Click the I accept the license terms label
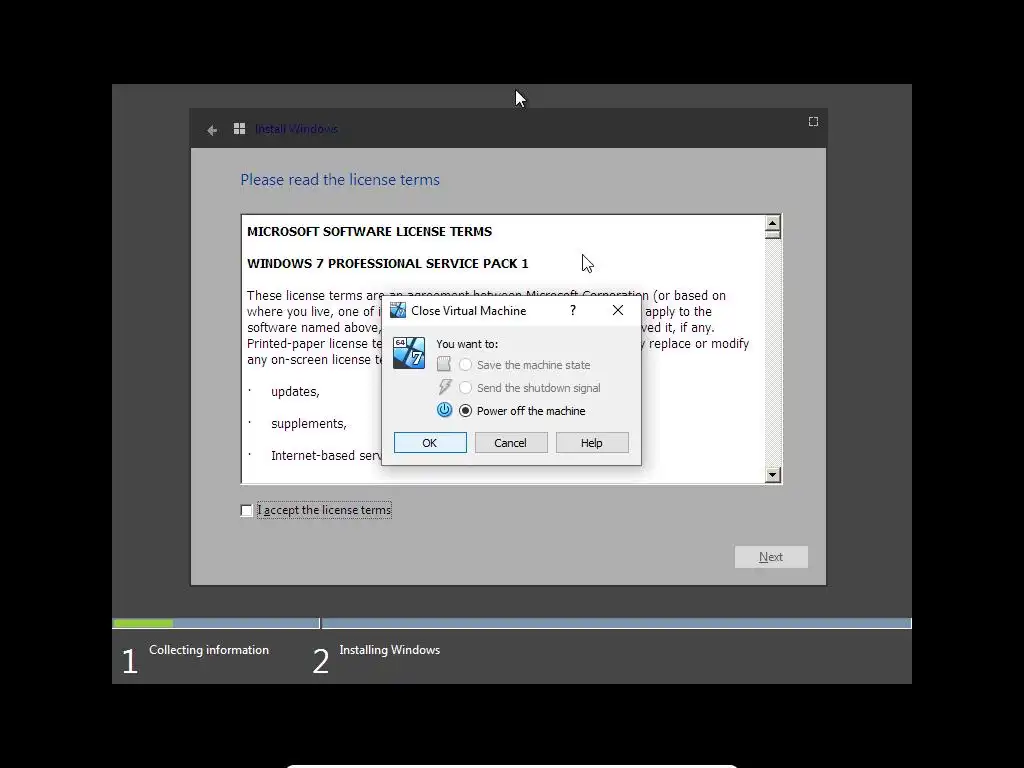 click(325, 510)
